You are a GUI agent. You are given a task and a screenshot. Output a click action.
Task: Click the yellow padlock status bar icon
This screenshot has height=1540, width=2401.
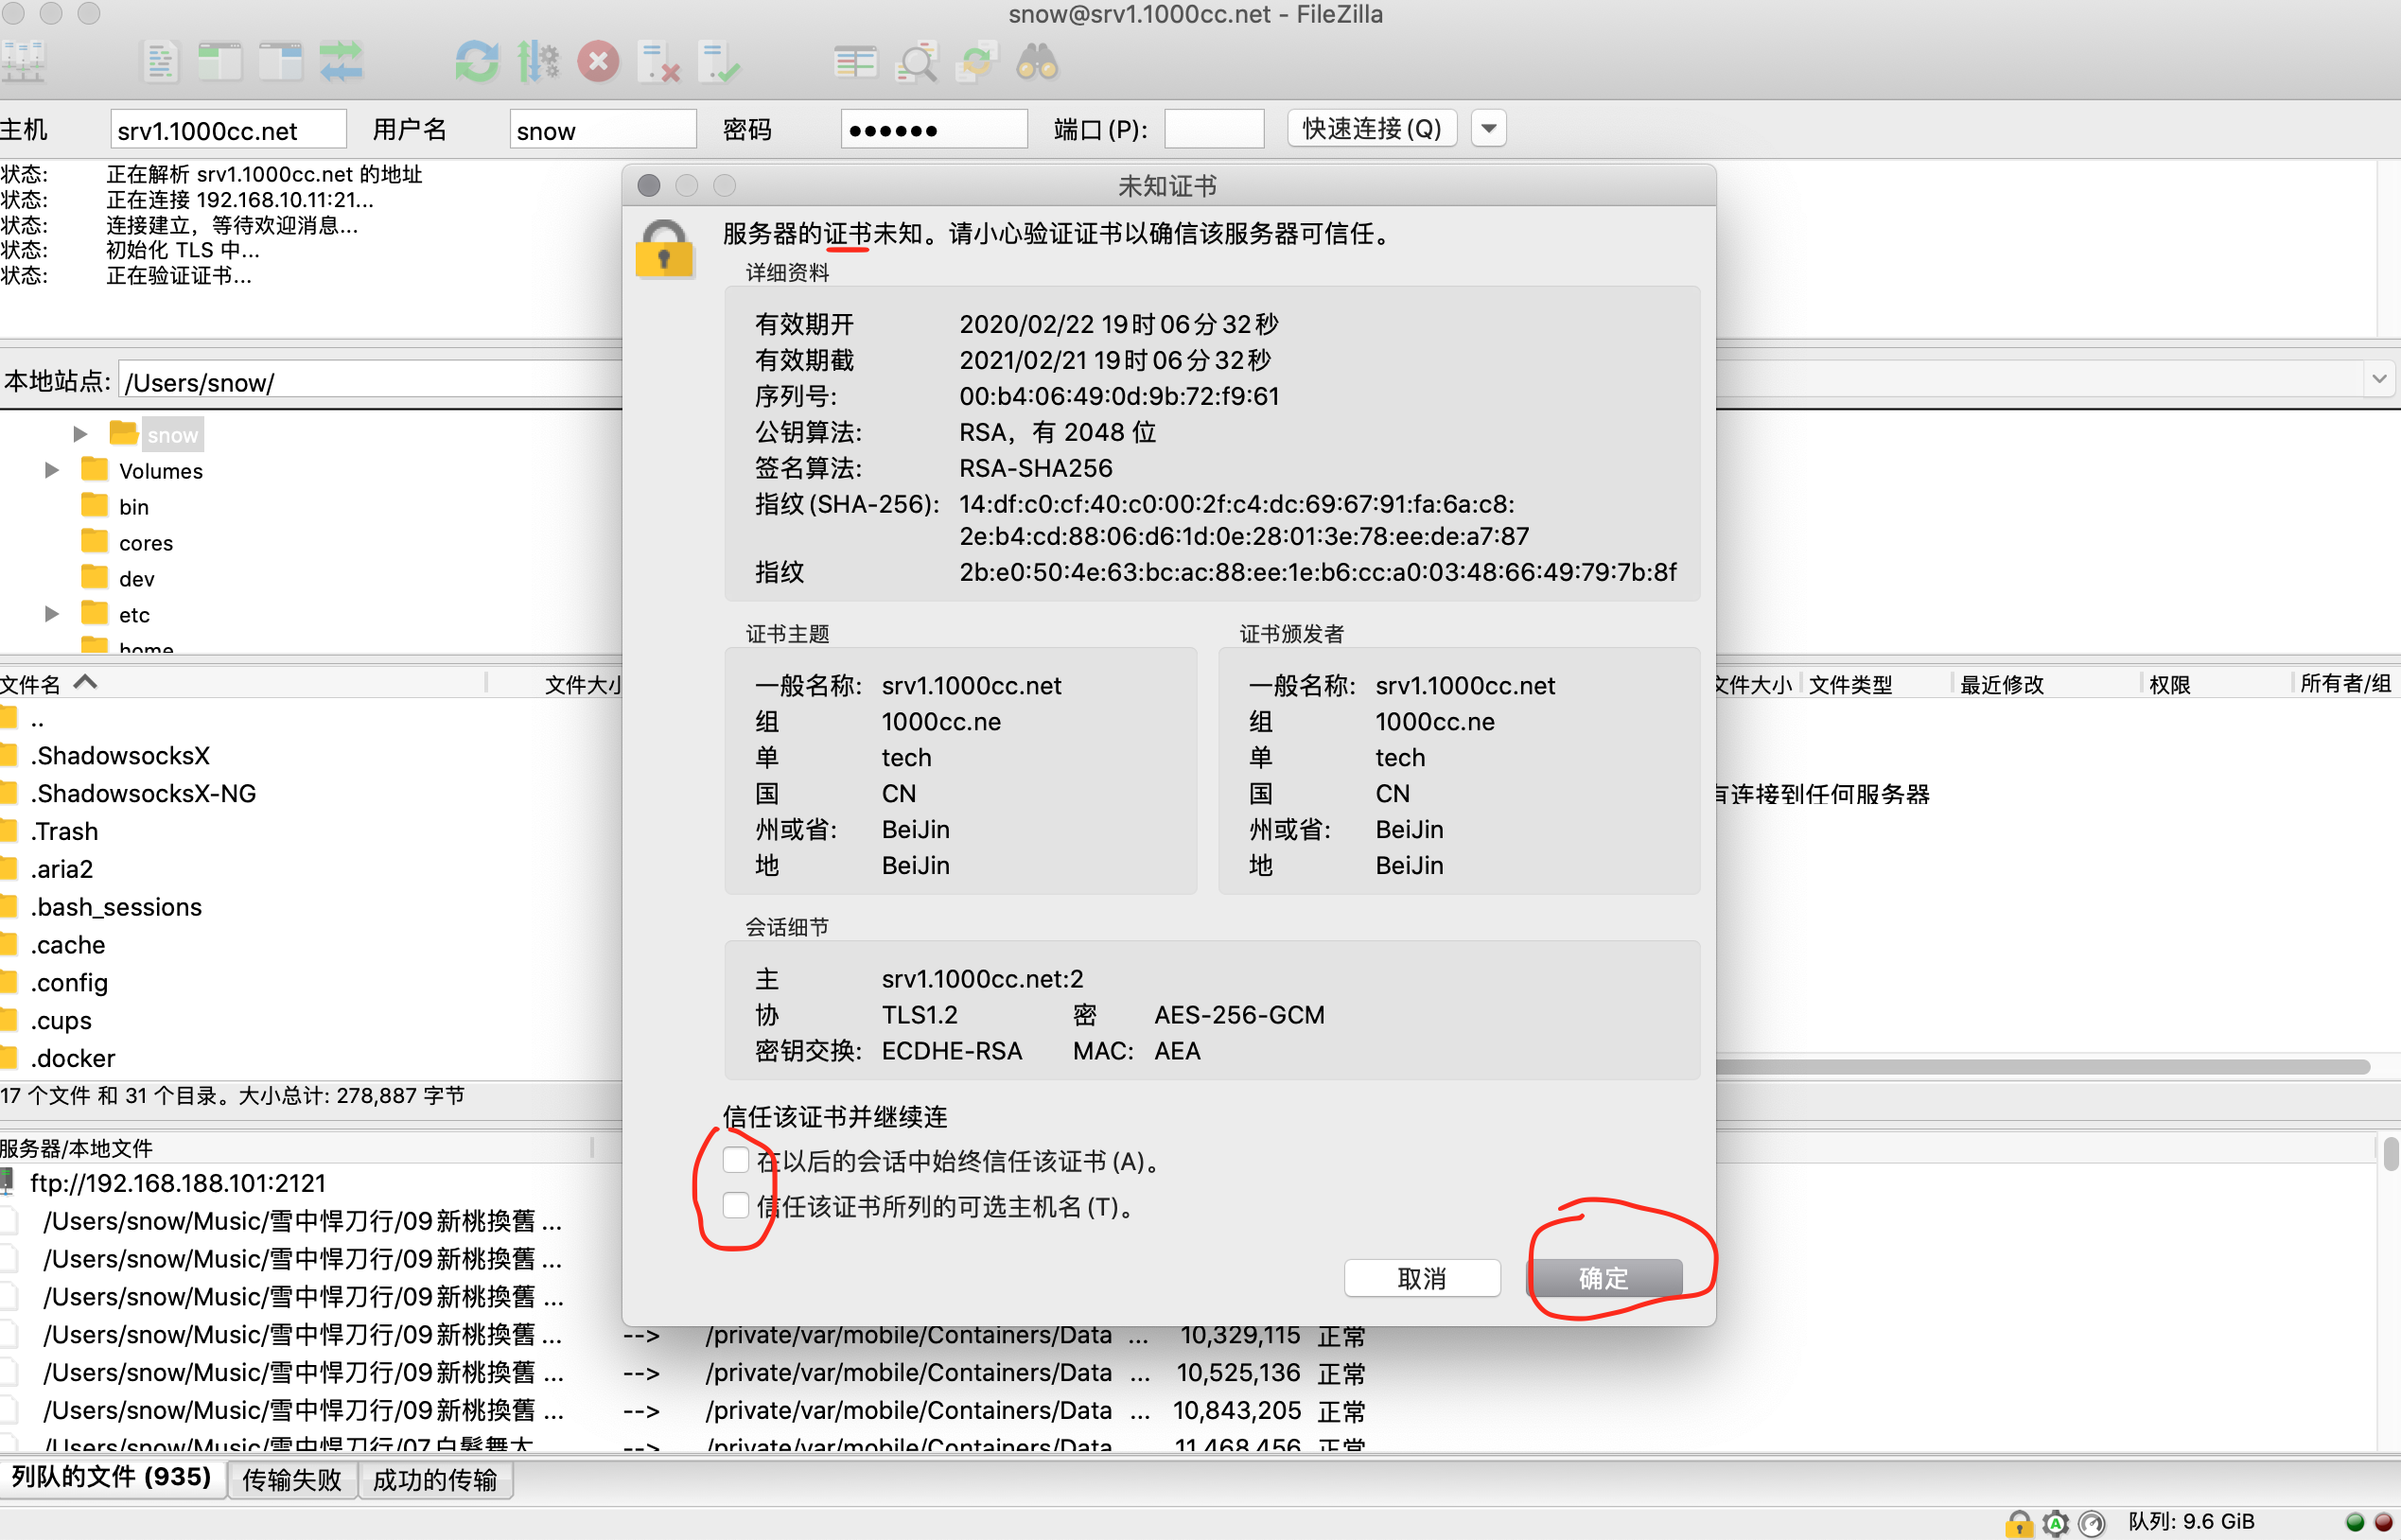coord(2019,1522)
